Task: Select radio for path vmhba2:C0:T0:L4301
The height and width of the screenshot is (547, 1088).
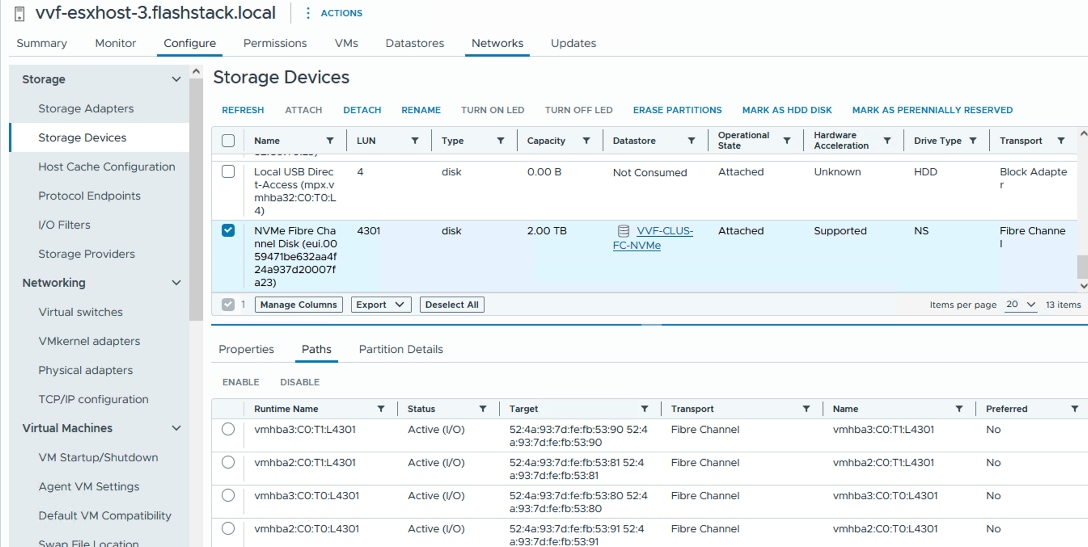Action: coord(228,529)
